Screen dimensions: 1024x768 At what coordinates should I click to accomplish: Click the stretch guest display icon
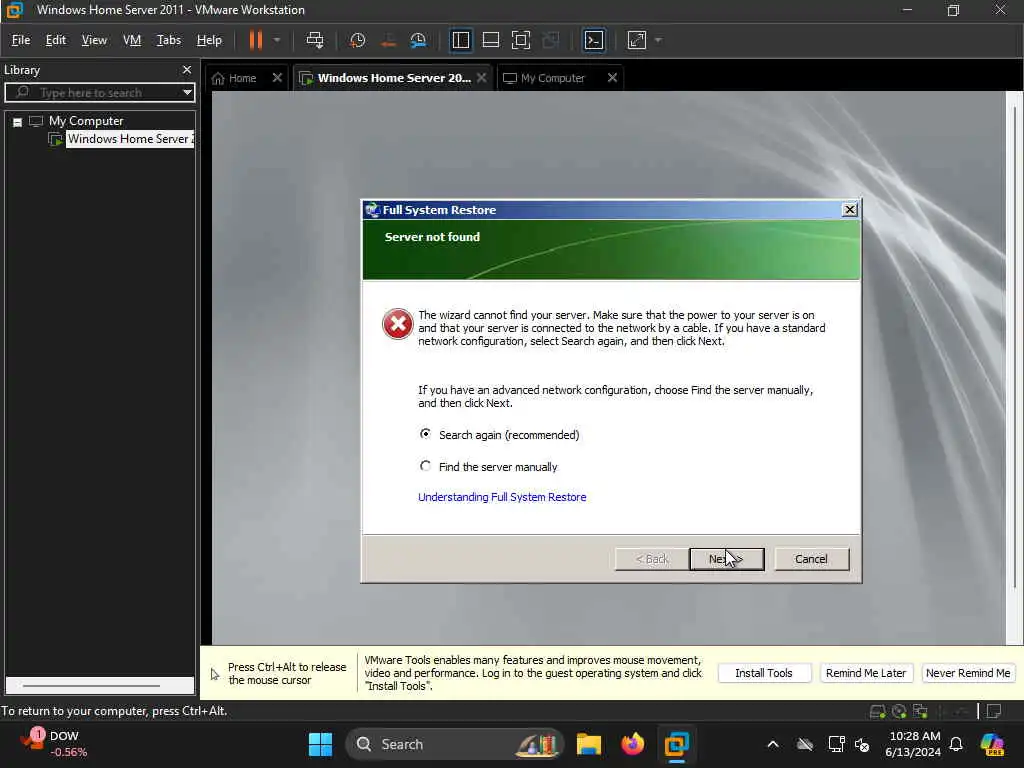(637, 40)
